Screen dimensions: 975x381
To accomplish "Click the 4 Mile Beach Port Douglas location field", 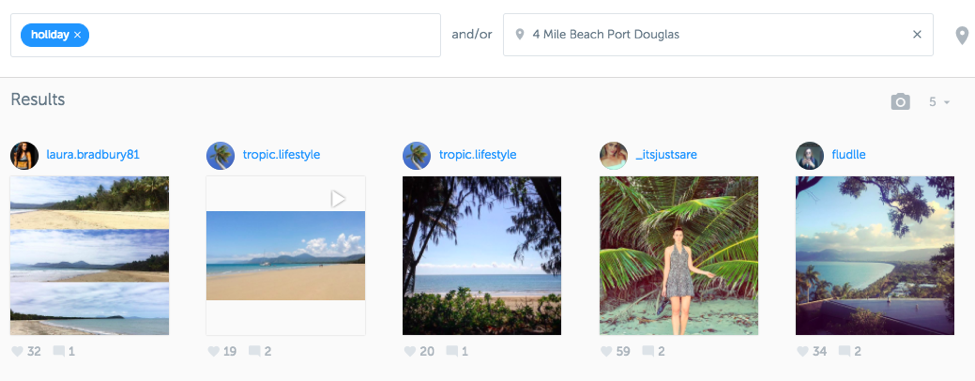I will [718, 35].
